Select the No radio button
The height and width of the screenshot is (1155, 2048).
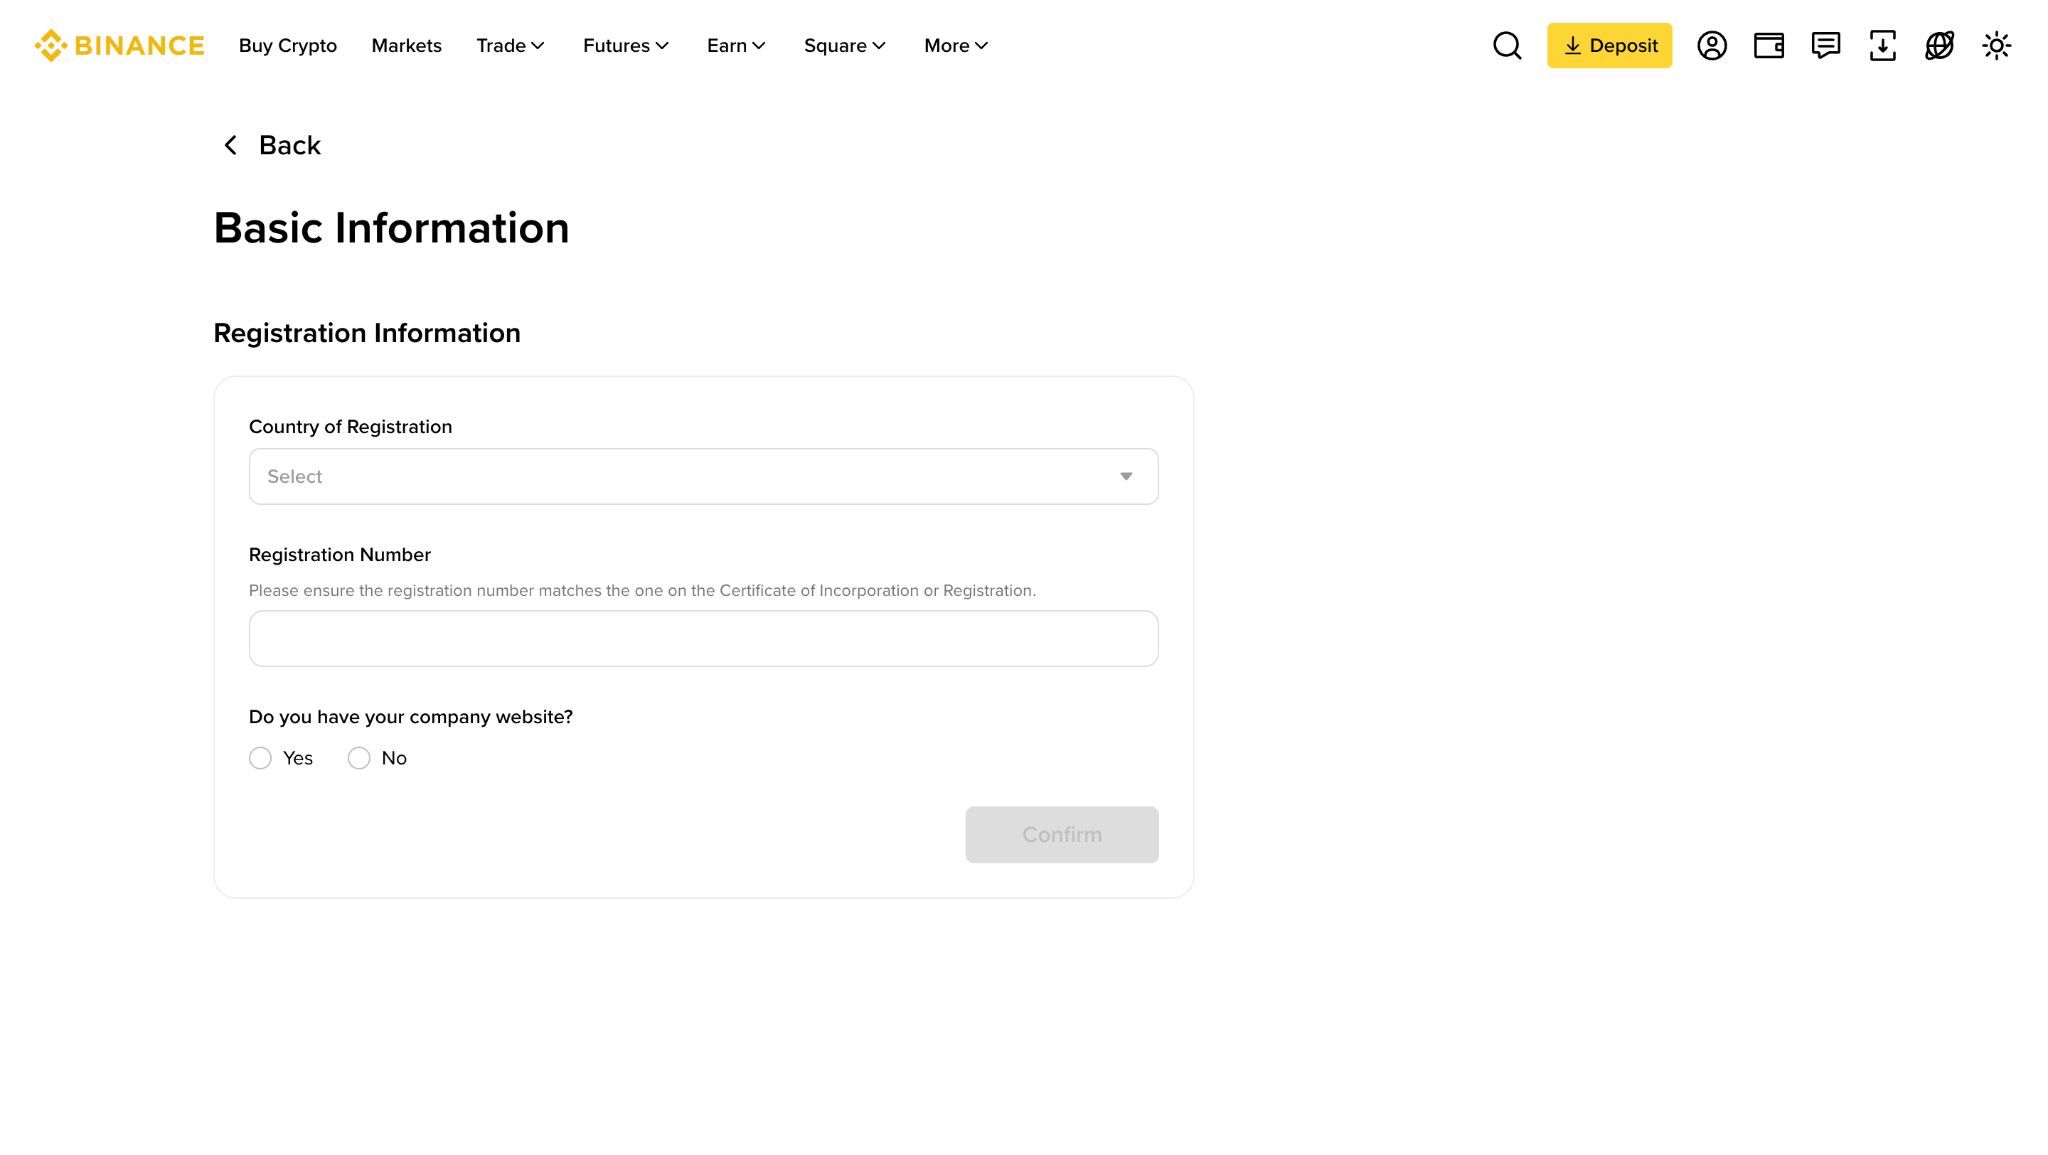click(359, 758)
